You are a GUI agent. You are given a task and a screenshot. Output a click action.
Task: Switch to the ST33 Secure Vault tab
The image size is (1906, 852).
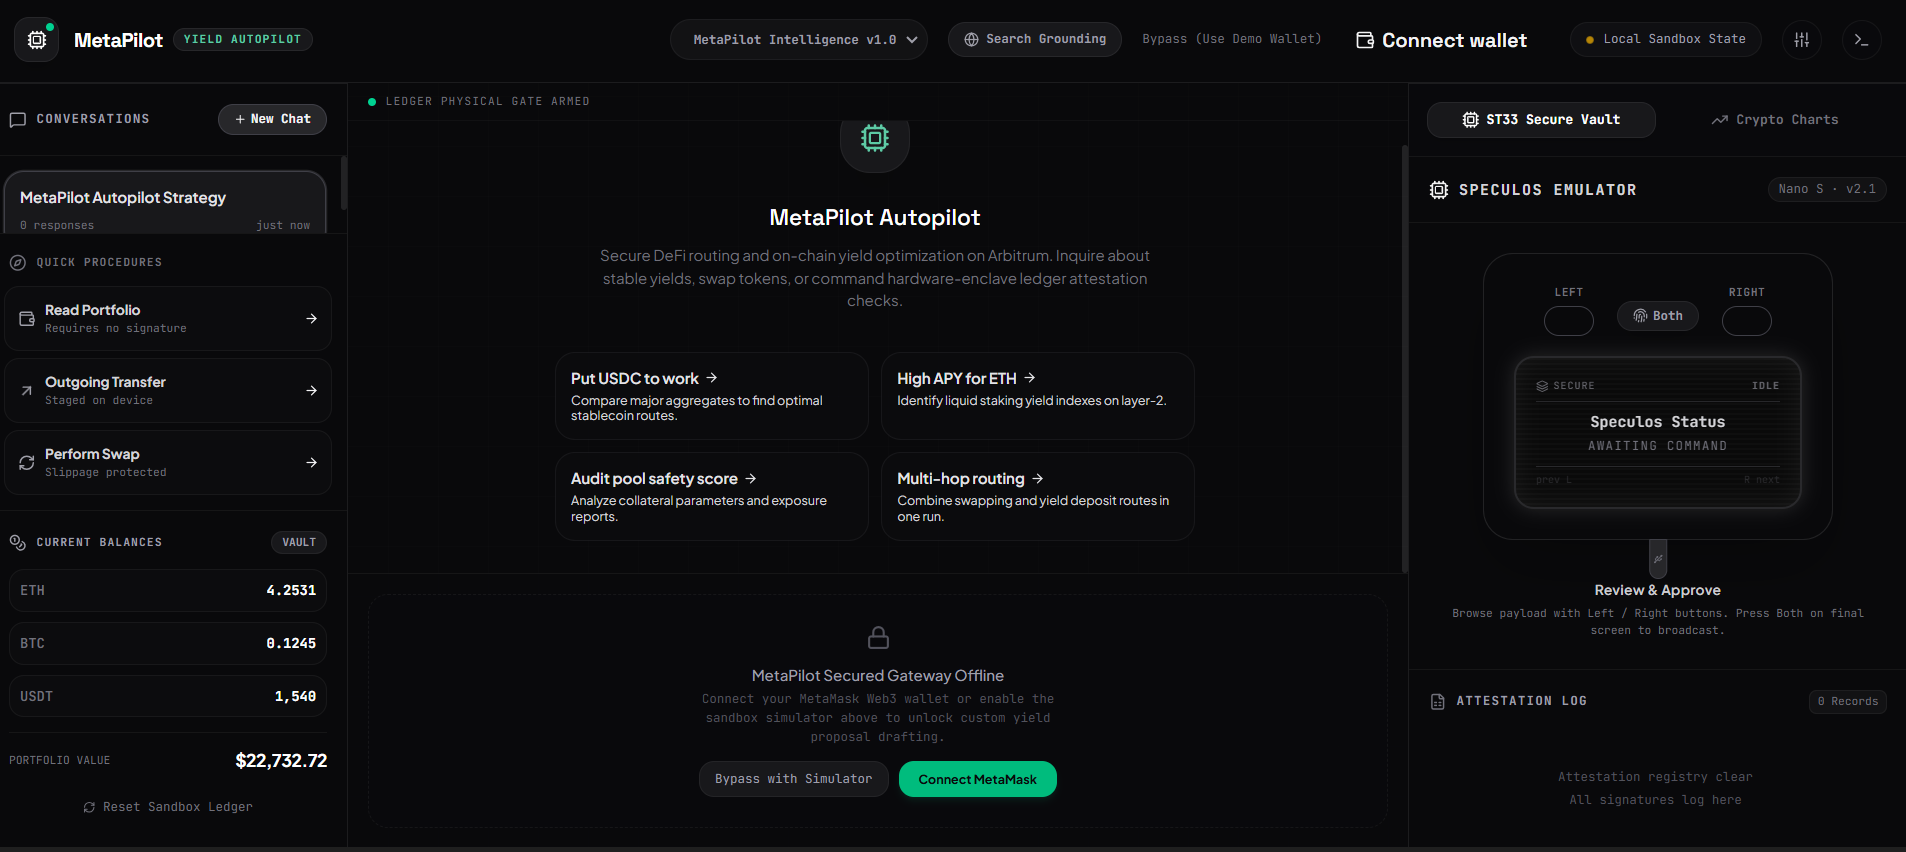point(1541,120)
